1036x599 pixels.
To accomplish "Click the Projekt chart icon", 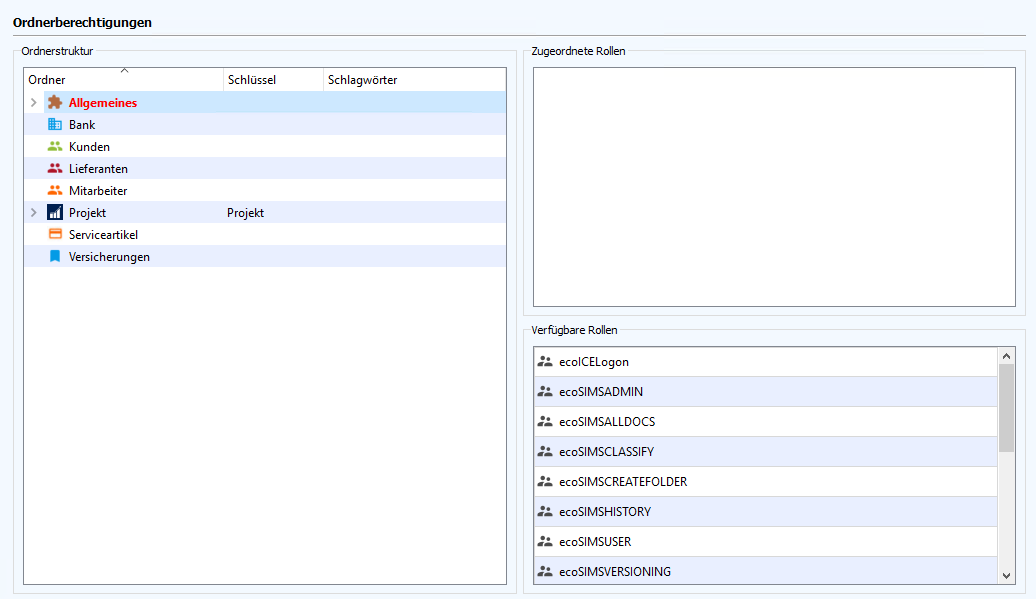I will [55, 212].
